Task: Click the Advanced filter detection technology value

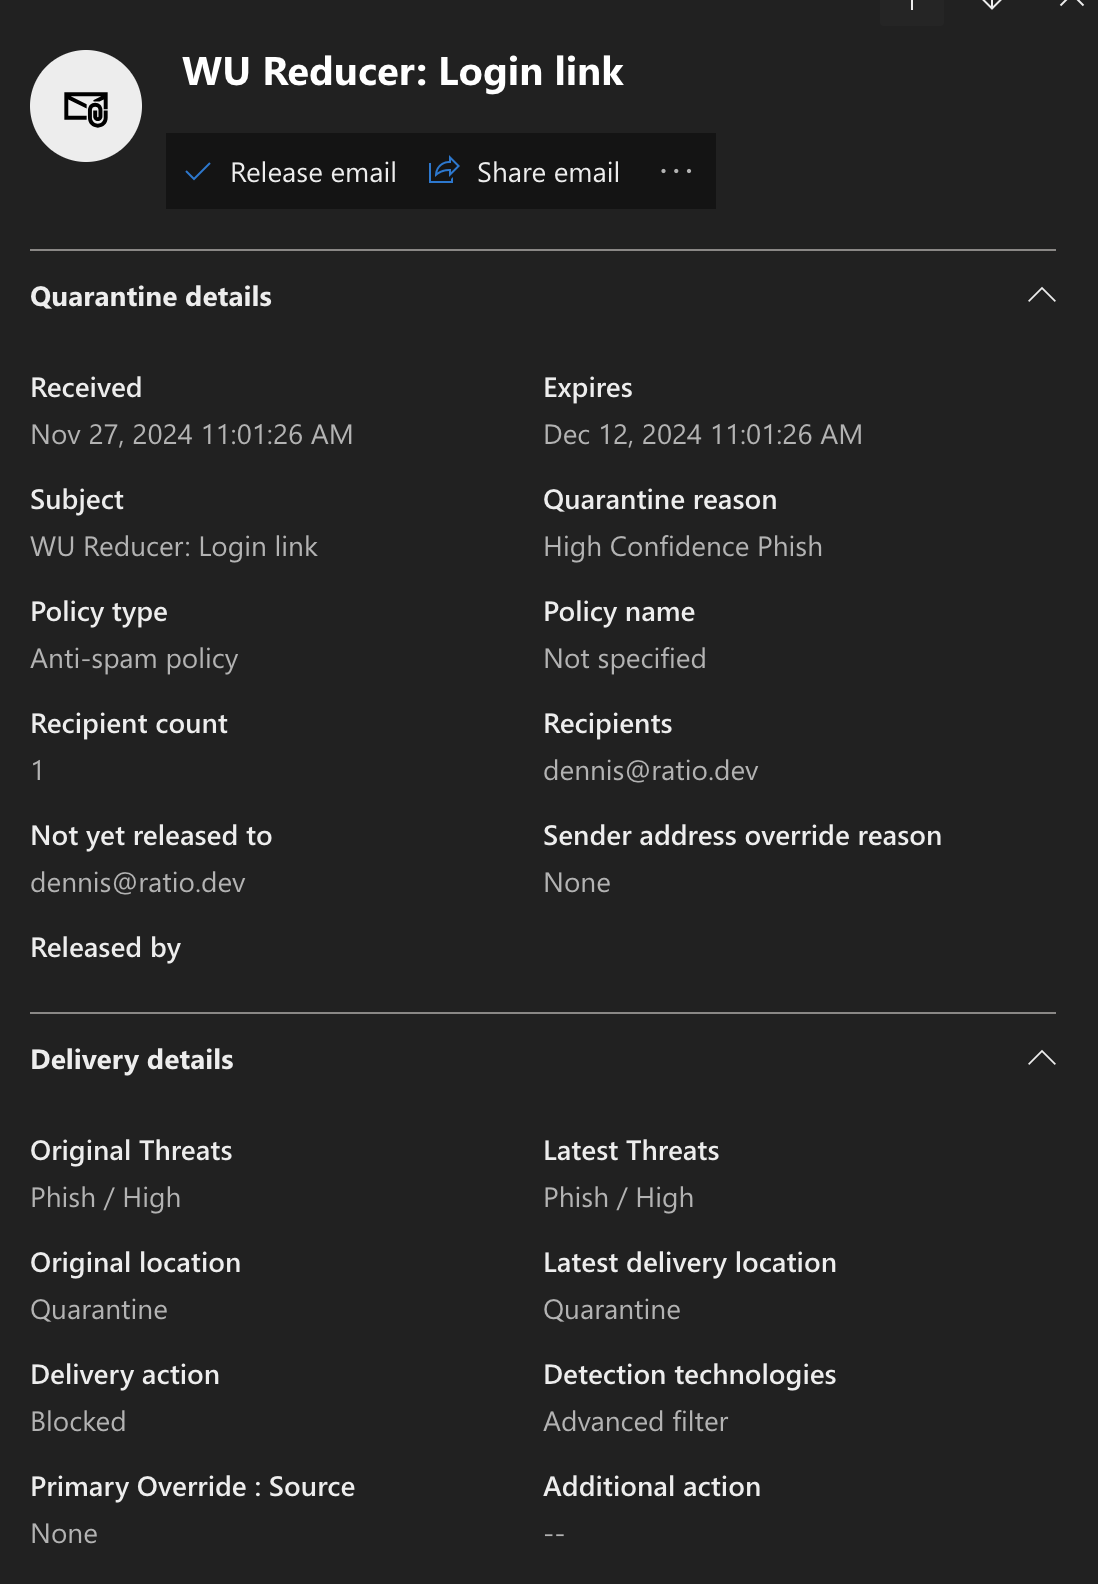Action: [x=636, y=1422]
